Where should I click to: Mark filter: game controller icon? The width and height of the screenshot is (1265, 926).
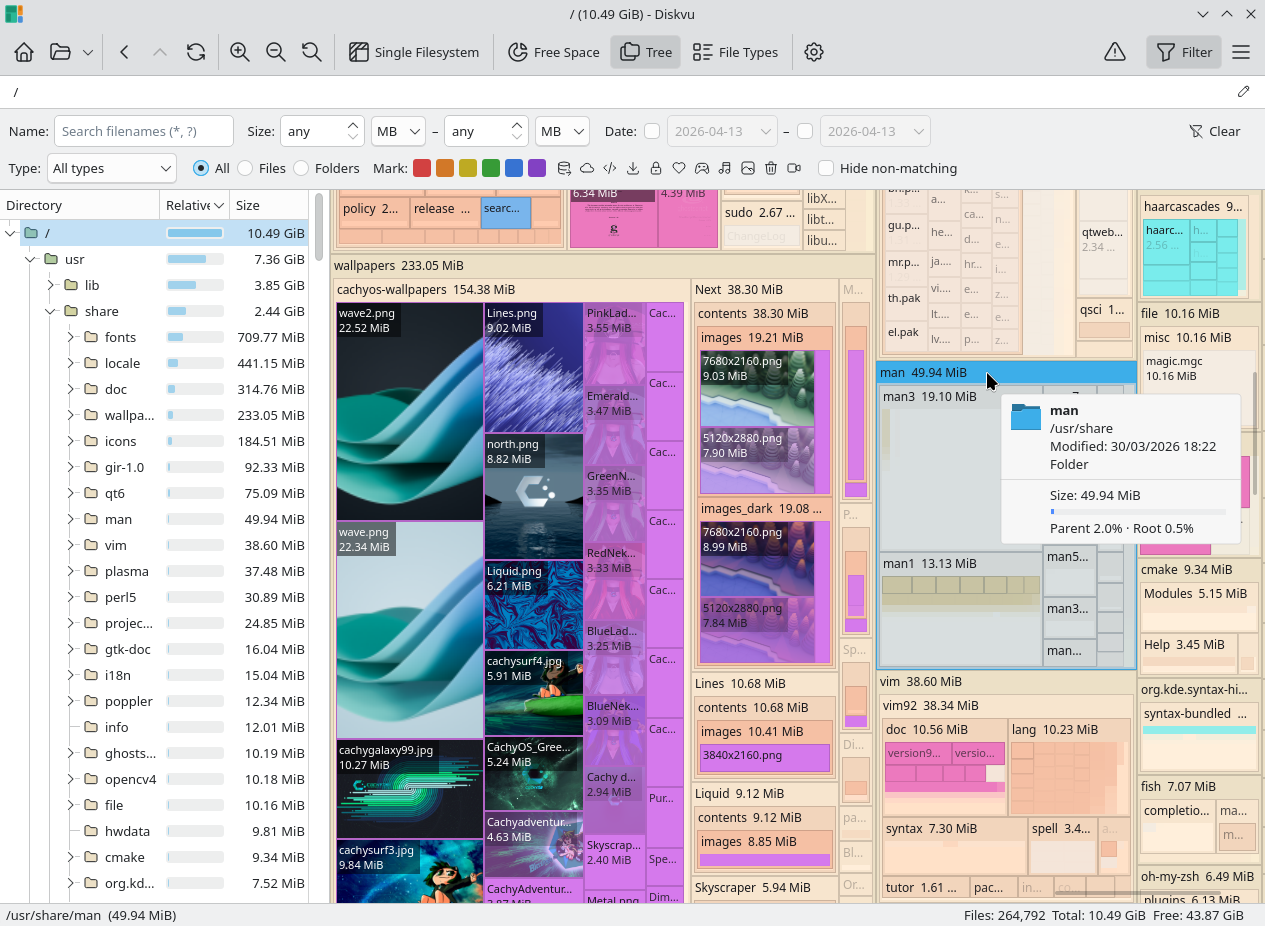pyautogui.click(x=702, y=168)
